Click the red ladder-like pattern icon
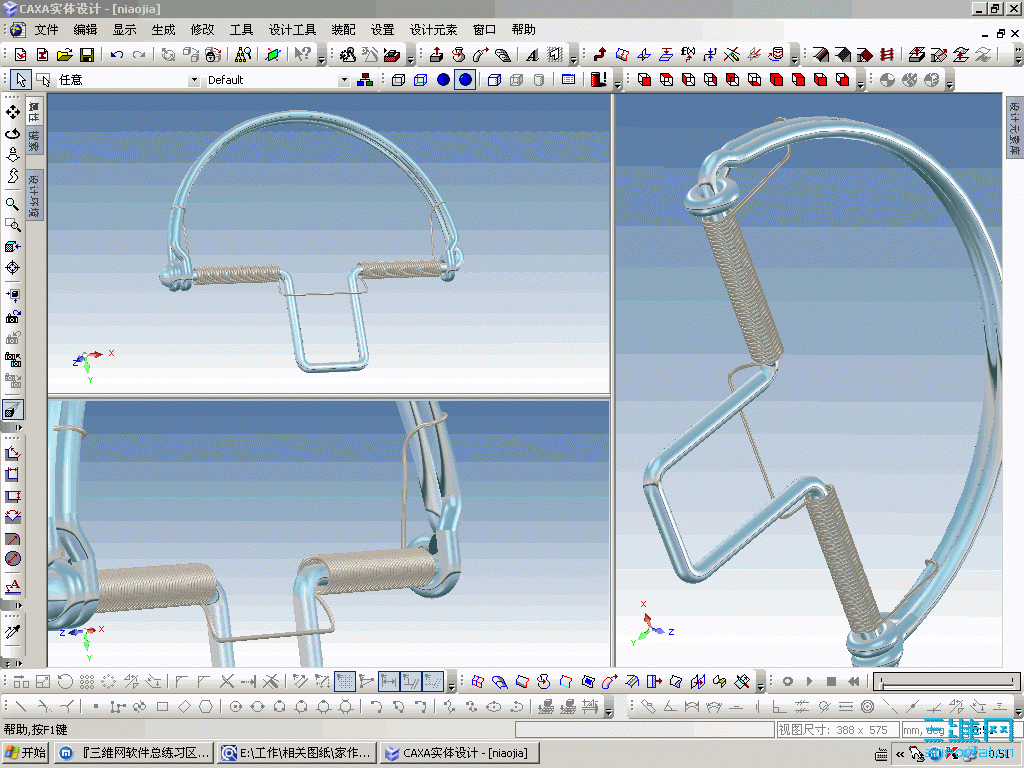 coord(887,55)
